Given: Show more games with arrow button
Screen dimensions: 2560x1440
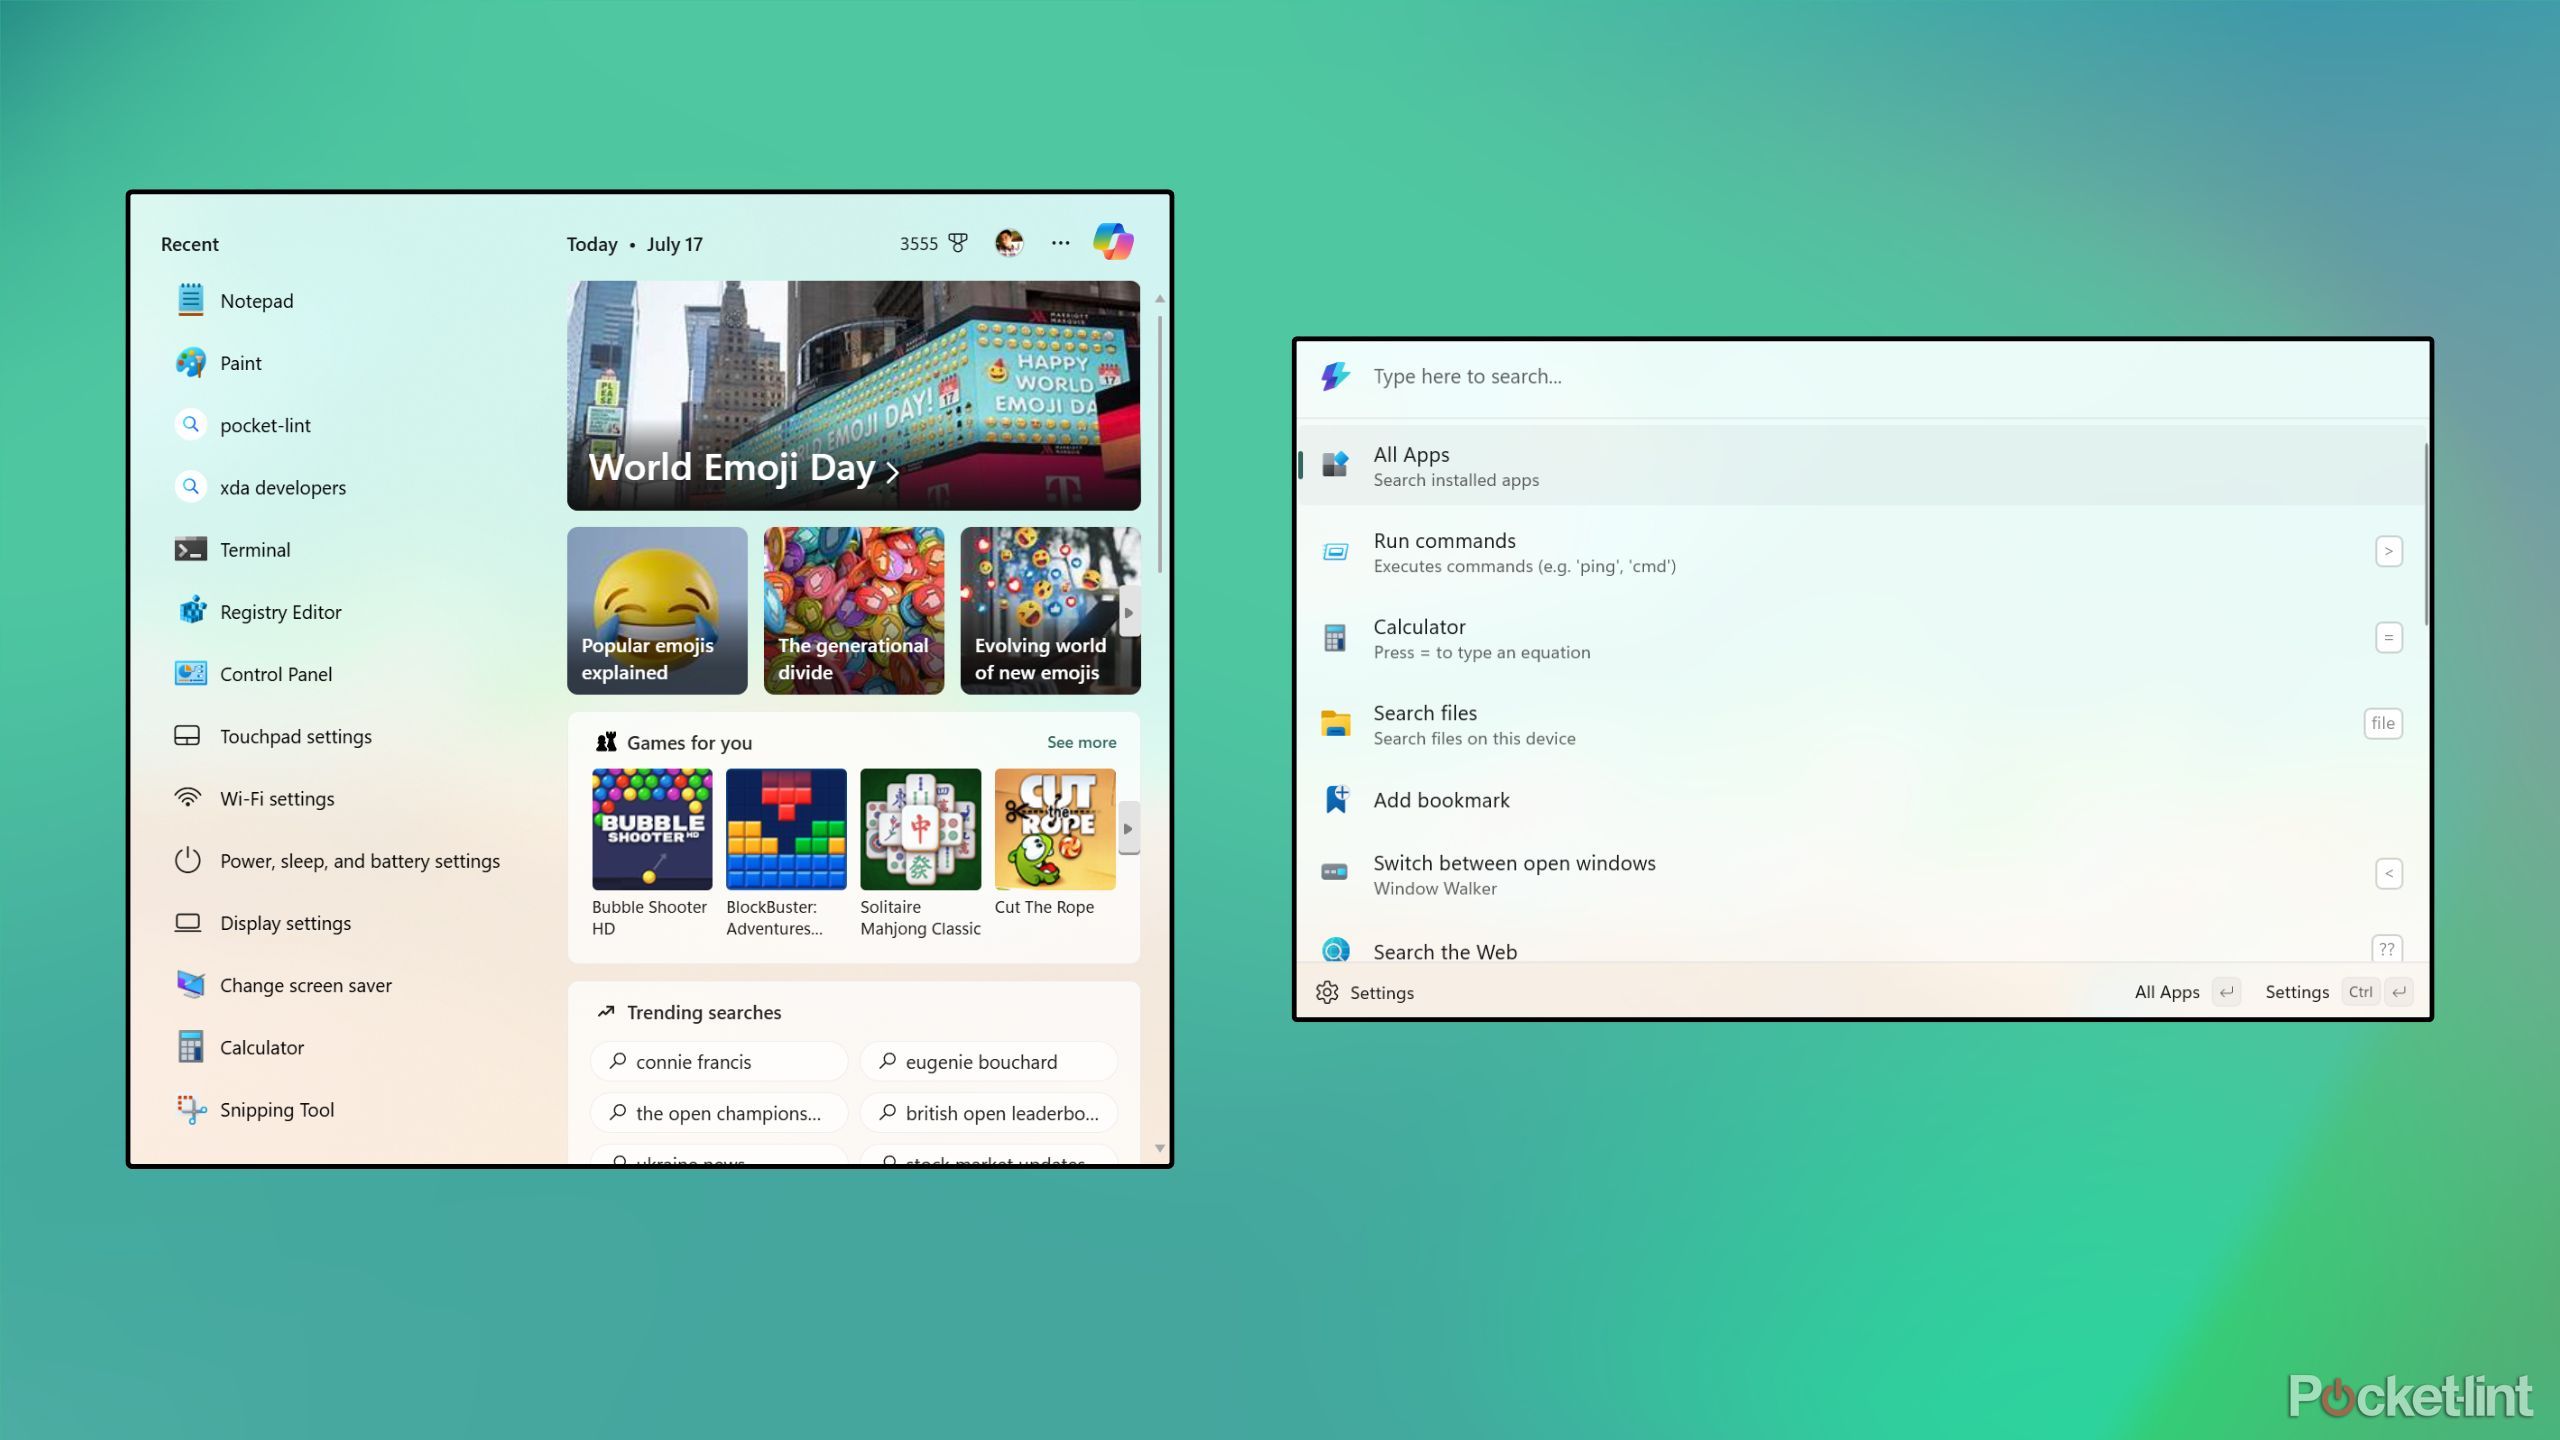Looking at the screenshot, I should click(x=1129, y=828).
